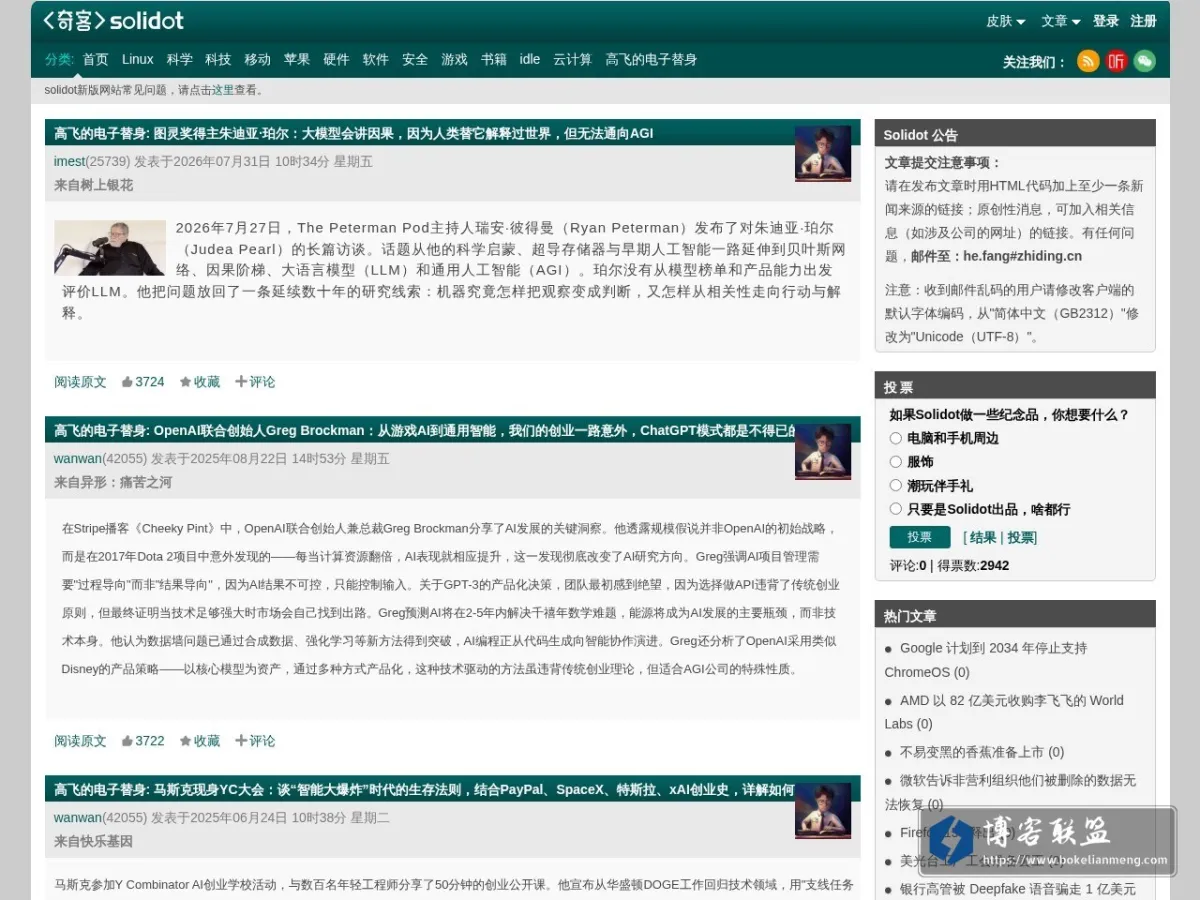
Task: Open article title about Greg Brockman
Action: pos(476,431)
